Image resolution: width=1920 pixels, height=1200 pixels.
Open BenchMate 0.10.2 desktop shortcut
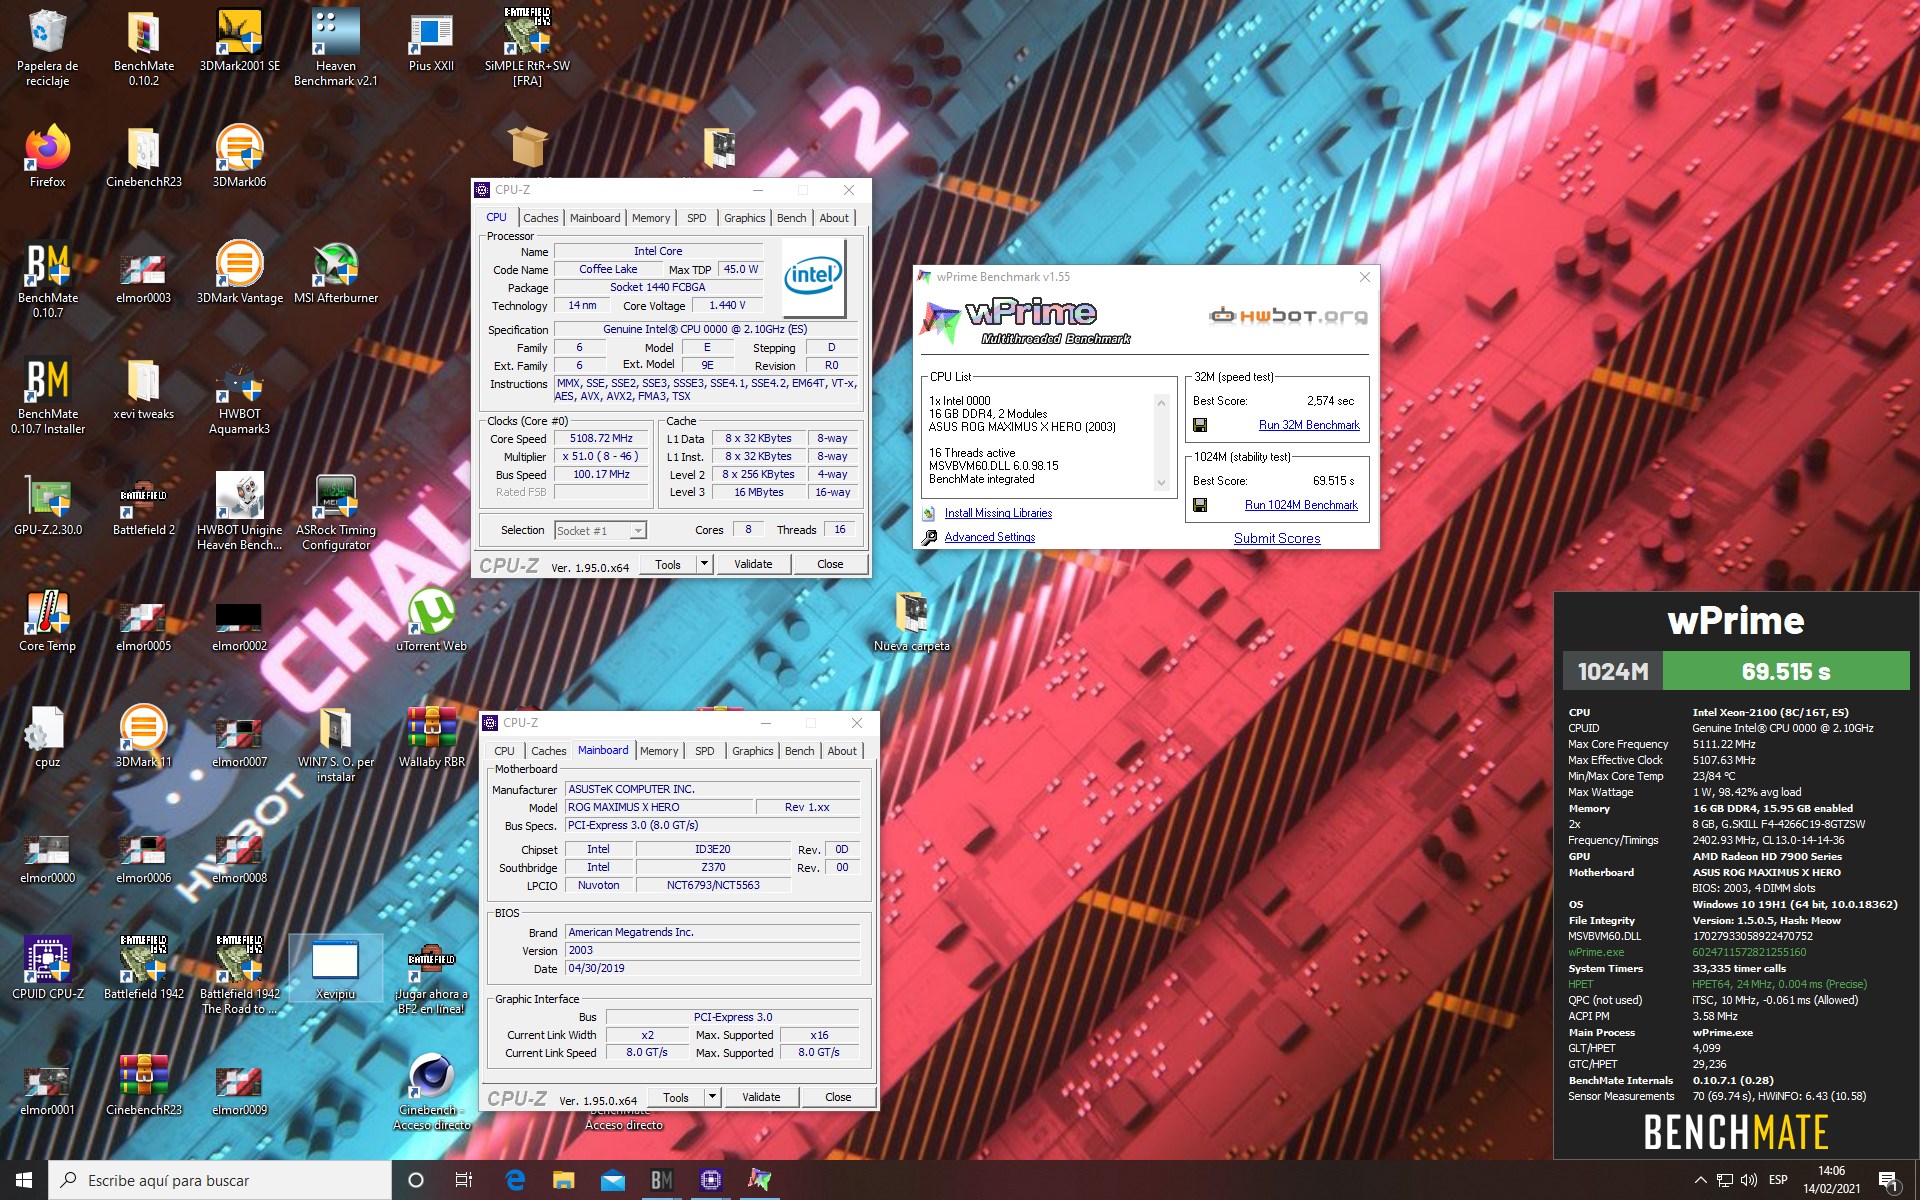(x=143, y=47)
